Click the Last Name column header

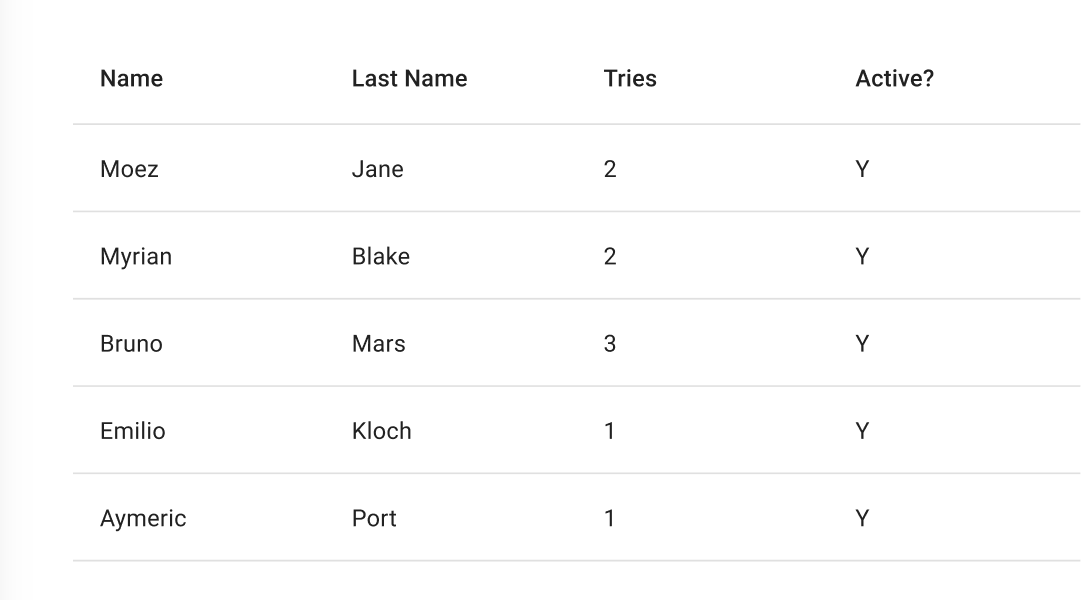tap(409, 79)
